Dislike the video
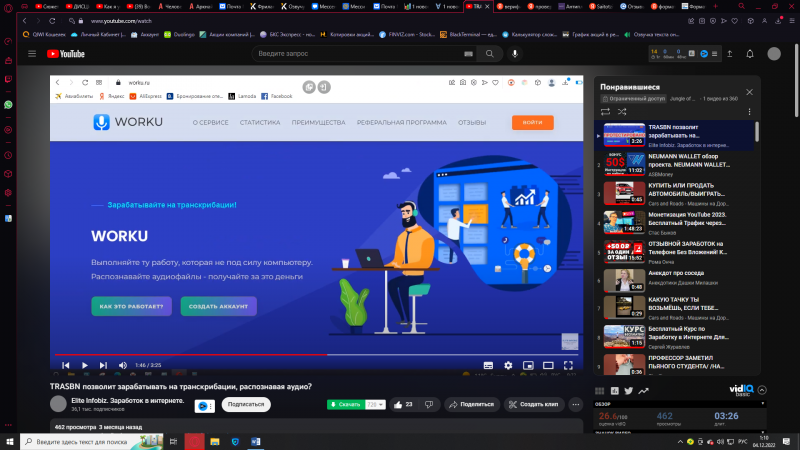Image resolution: width=800 pixels, height=450 pixels. [429, 404]
